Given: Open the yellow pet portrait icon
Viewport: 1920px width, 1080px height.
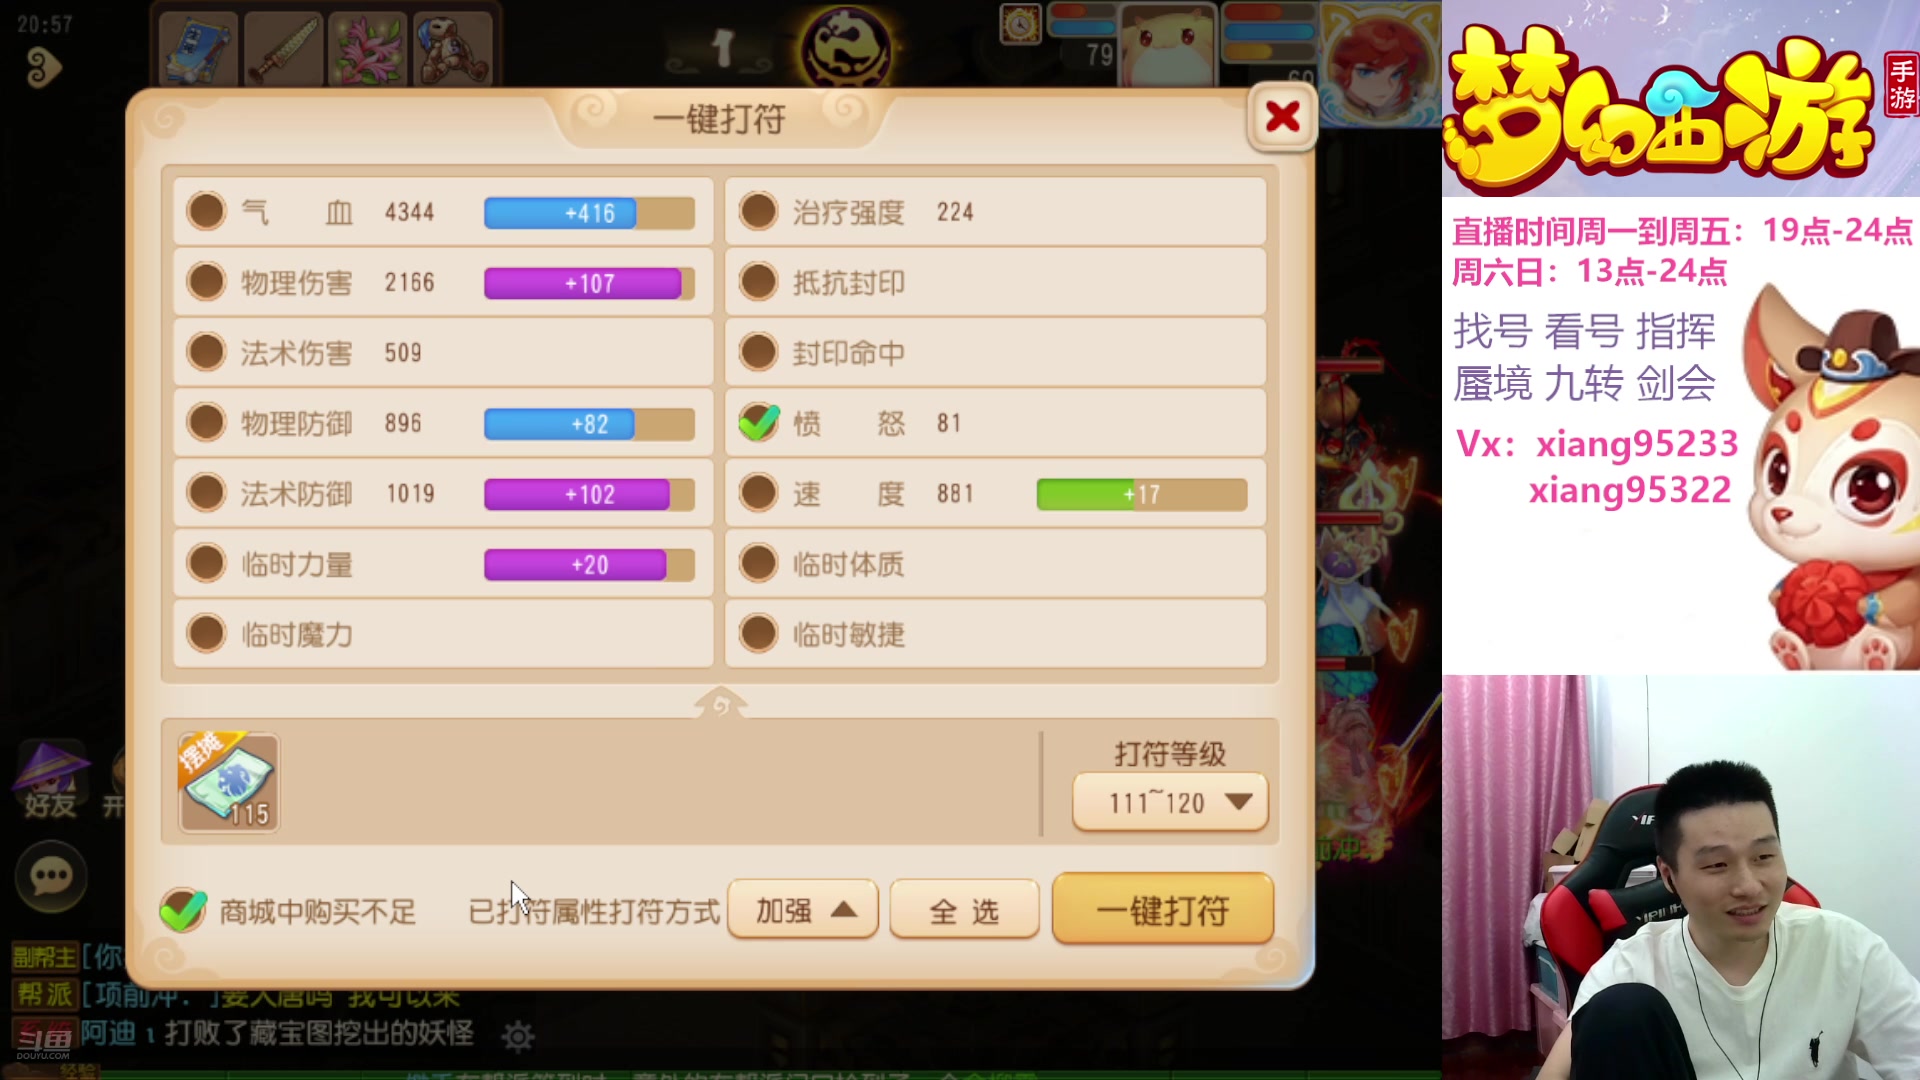Looking at the screenshot, I should pos(1168,46).
